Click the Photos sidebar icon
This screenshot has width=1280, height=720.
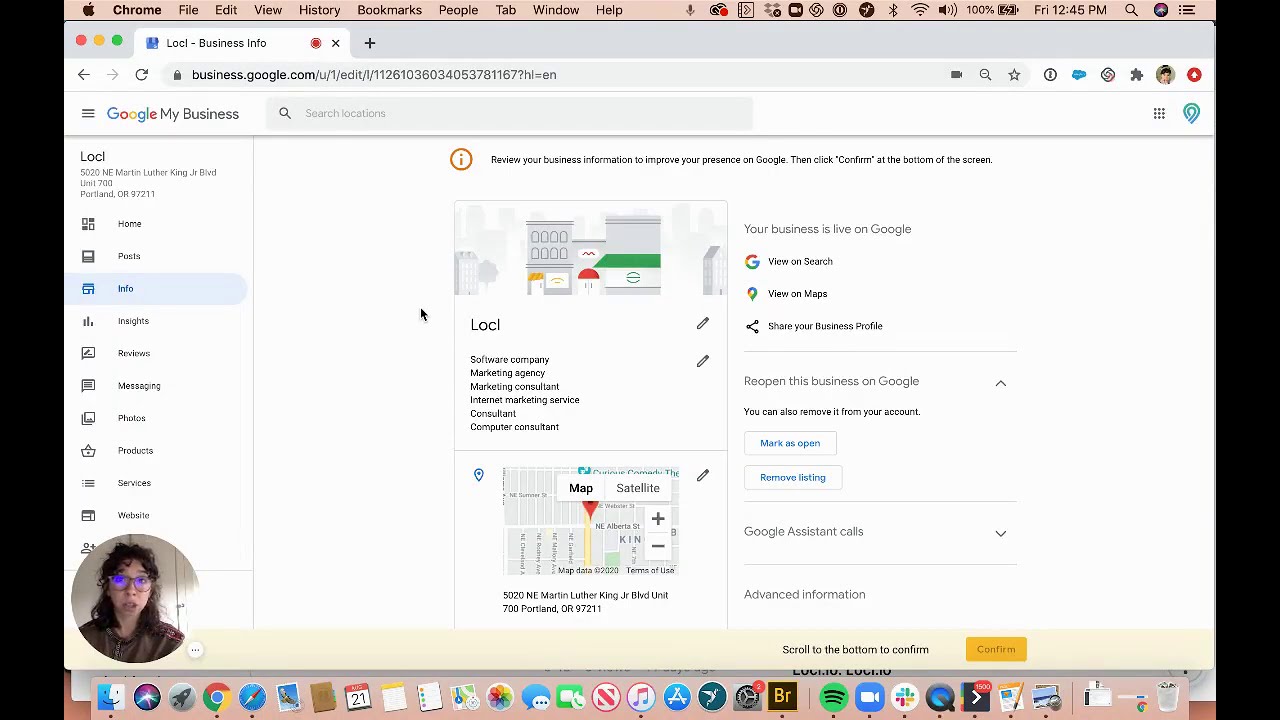(88, 418)
